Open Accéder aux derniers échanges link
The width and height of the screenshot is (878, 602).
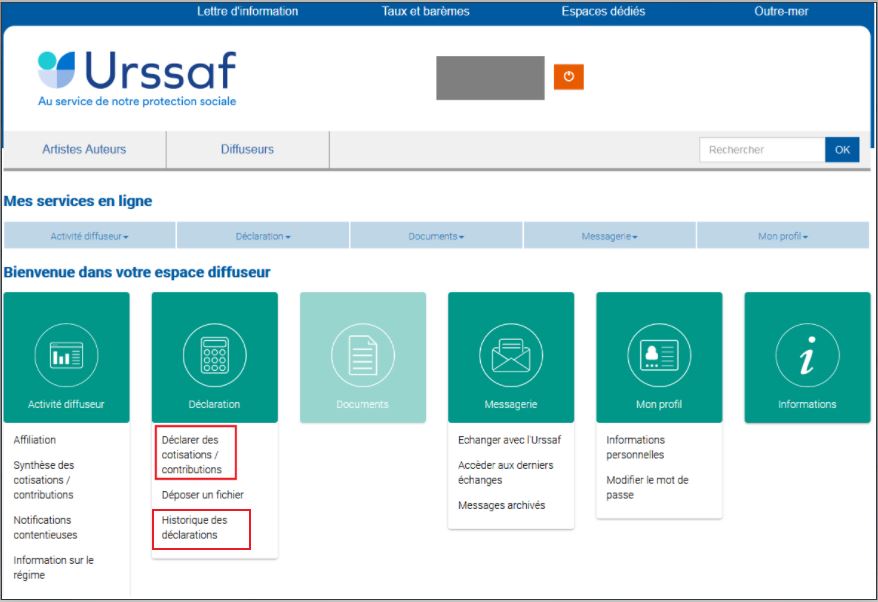(506, 473)
